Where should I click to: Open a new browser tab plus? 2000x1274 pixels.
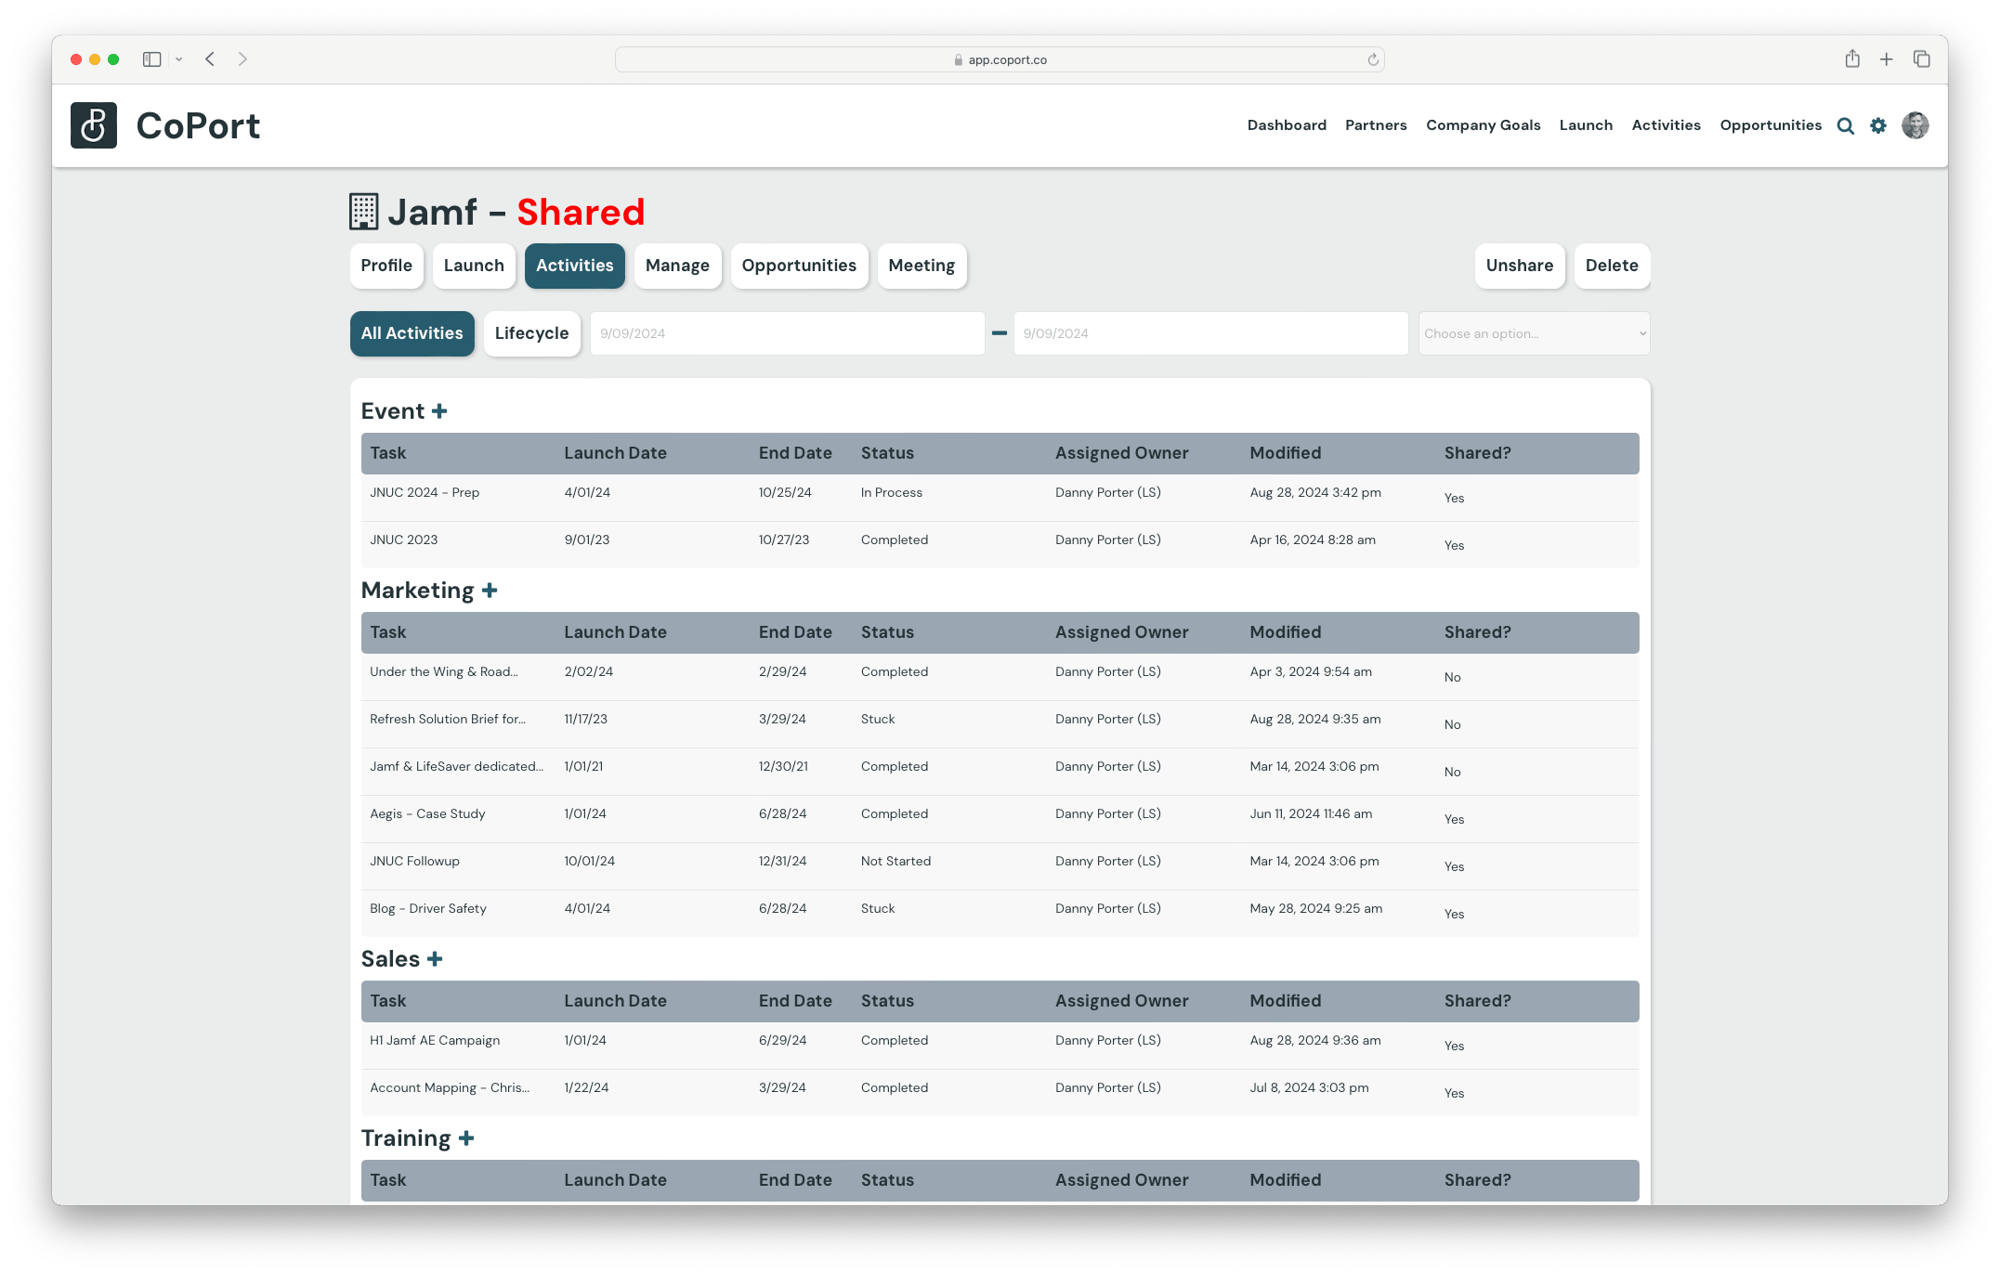(x=1886, y=60)
